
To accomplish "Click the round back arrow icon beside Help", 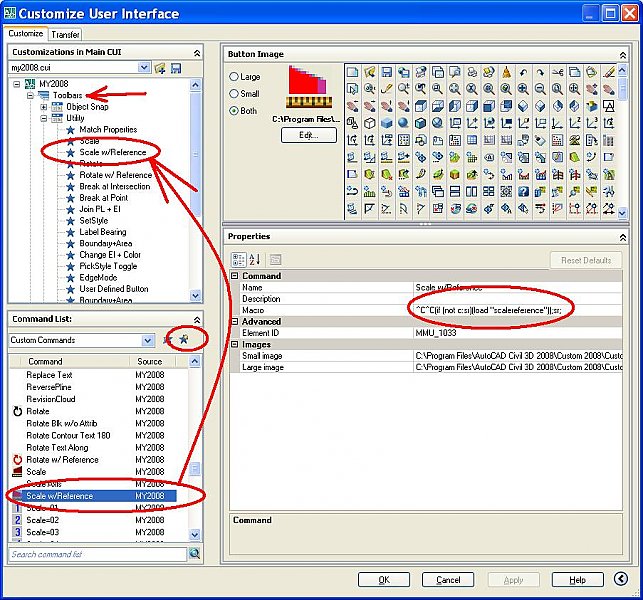I will [621, 579].
